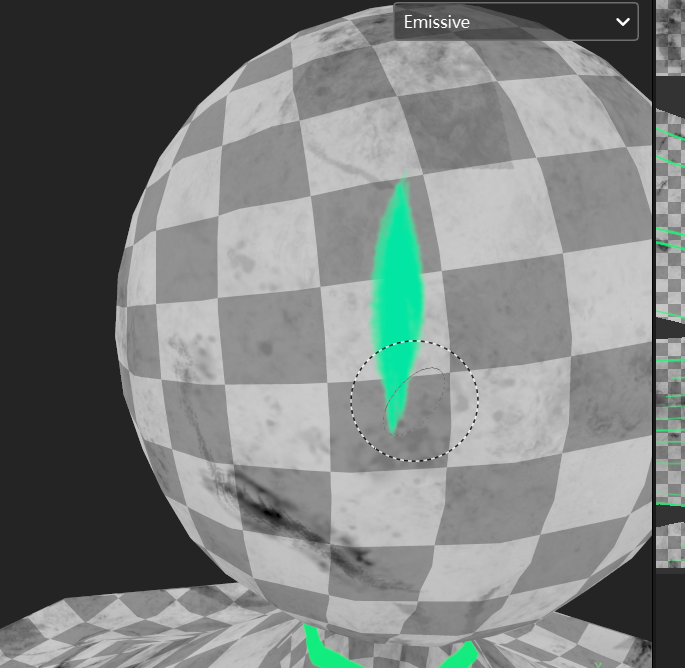The image size is (685, 668).
Task: Click the Emissive label text
Action: 437,21
